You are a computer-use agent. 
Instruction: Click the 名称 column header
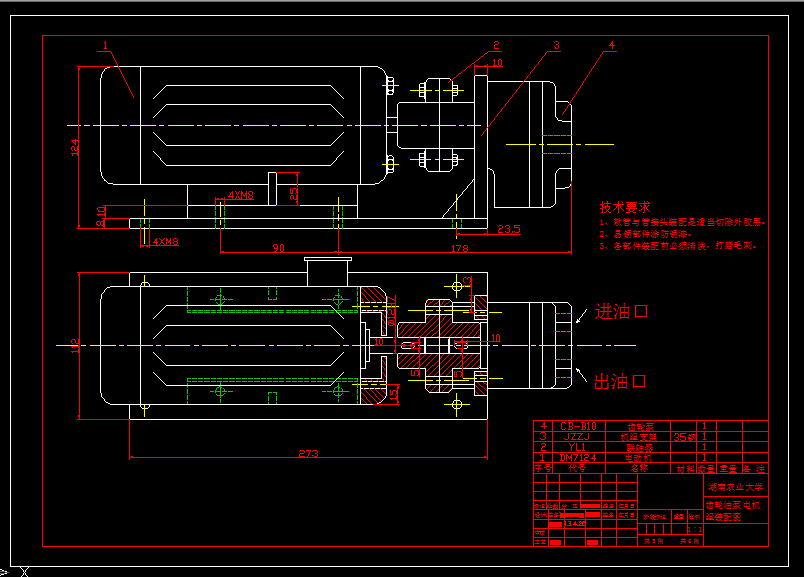(639, 468)
